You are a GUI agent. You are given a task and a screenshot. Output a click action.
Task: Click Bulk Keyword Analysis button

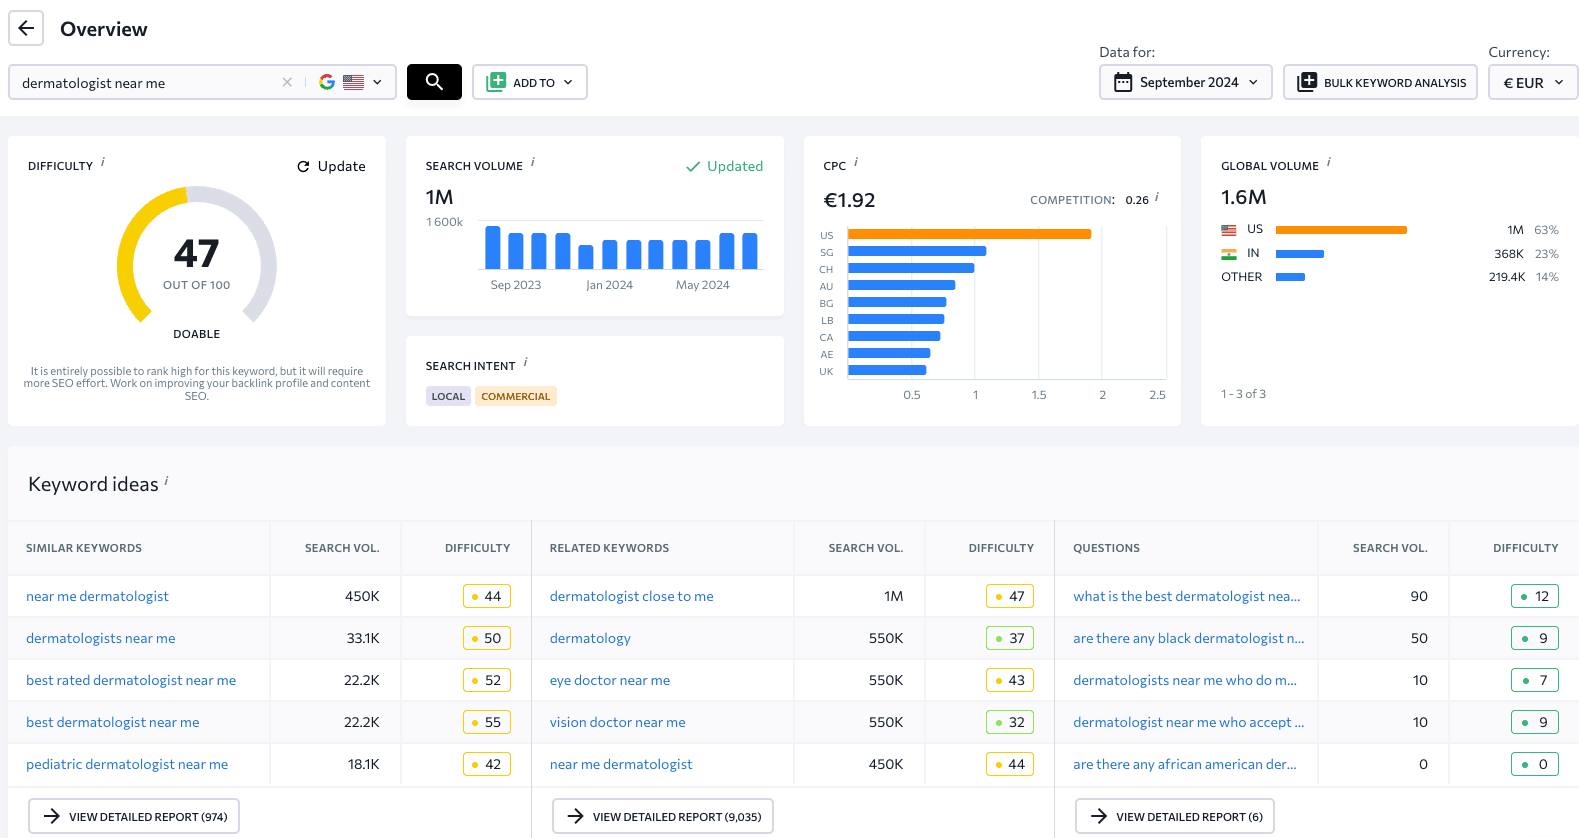point(1380,82)
